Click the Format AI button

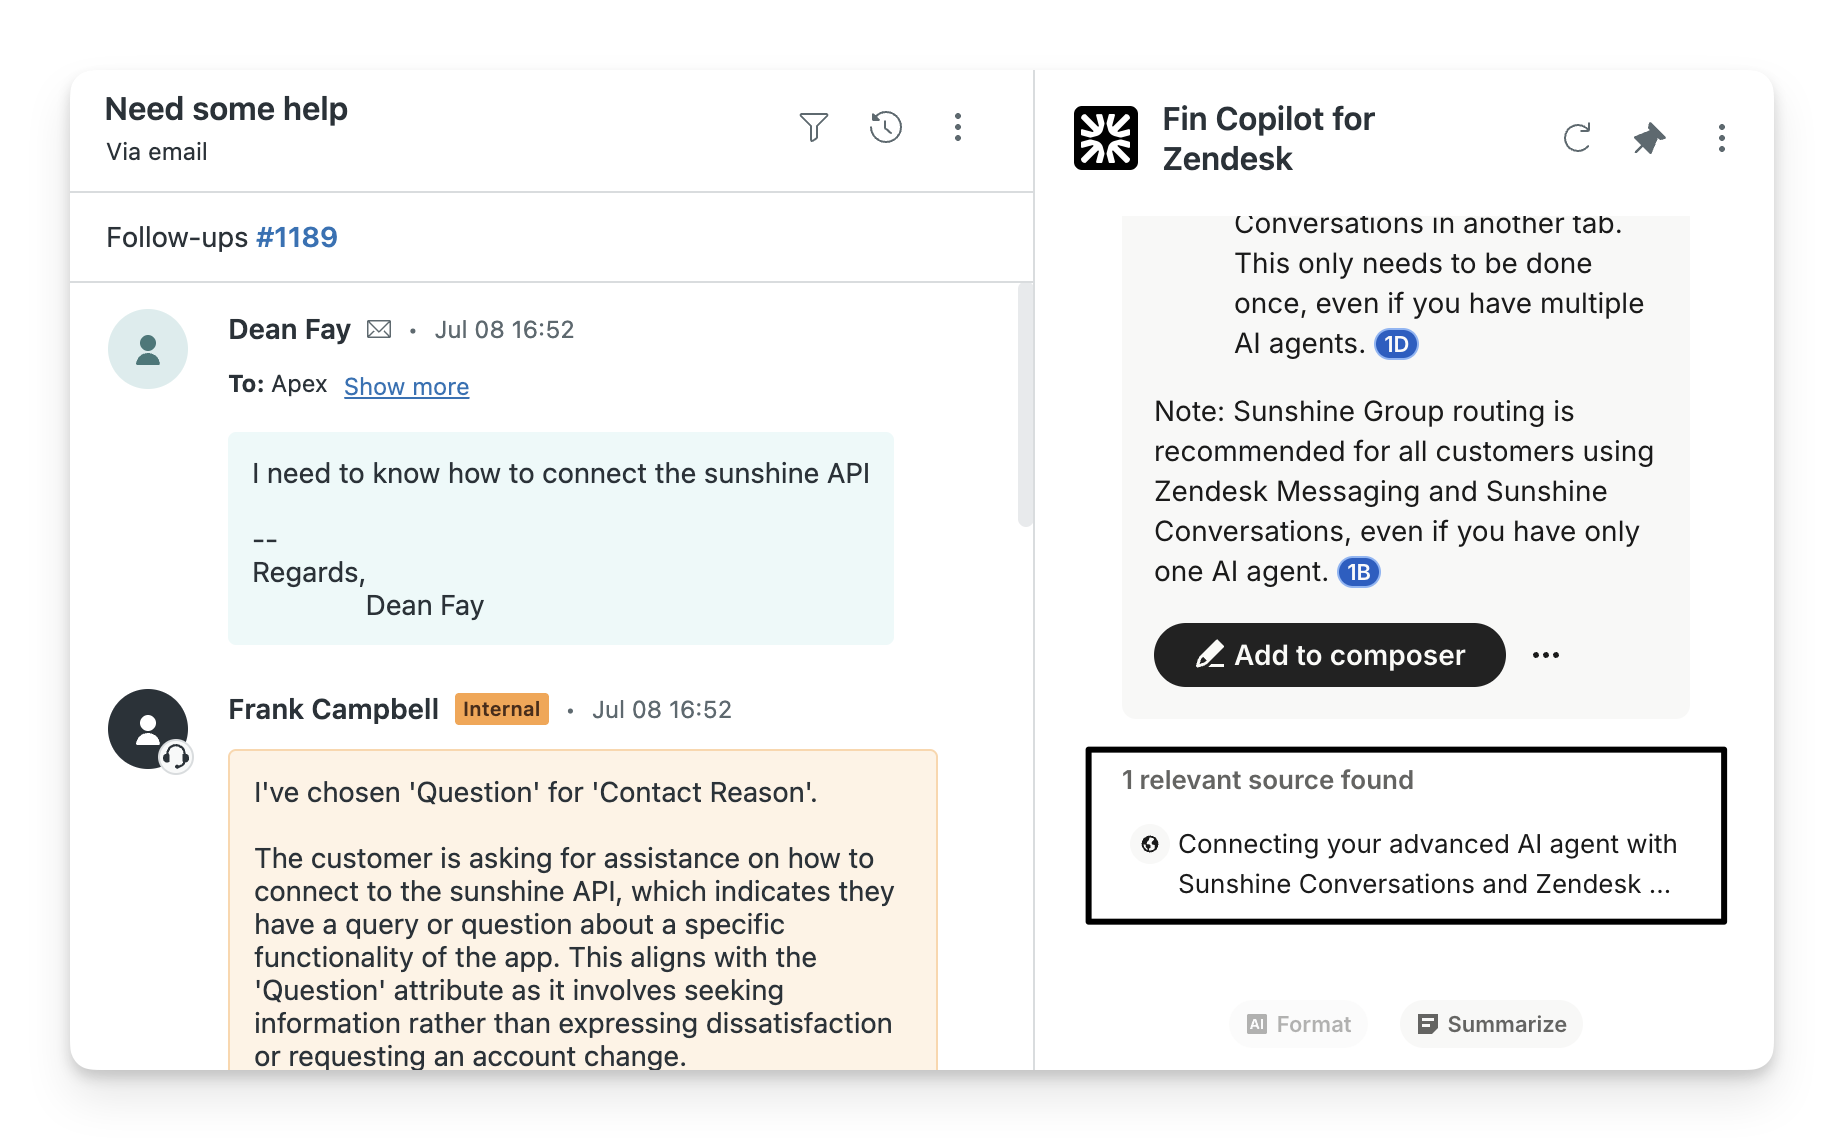click(x=1298, y=1024)
